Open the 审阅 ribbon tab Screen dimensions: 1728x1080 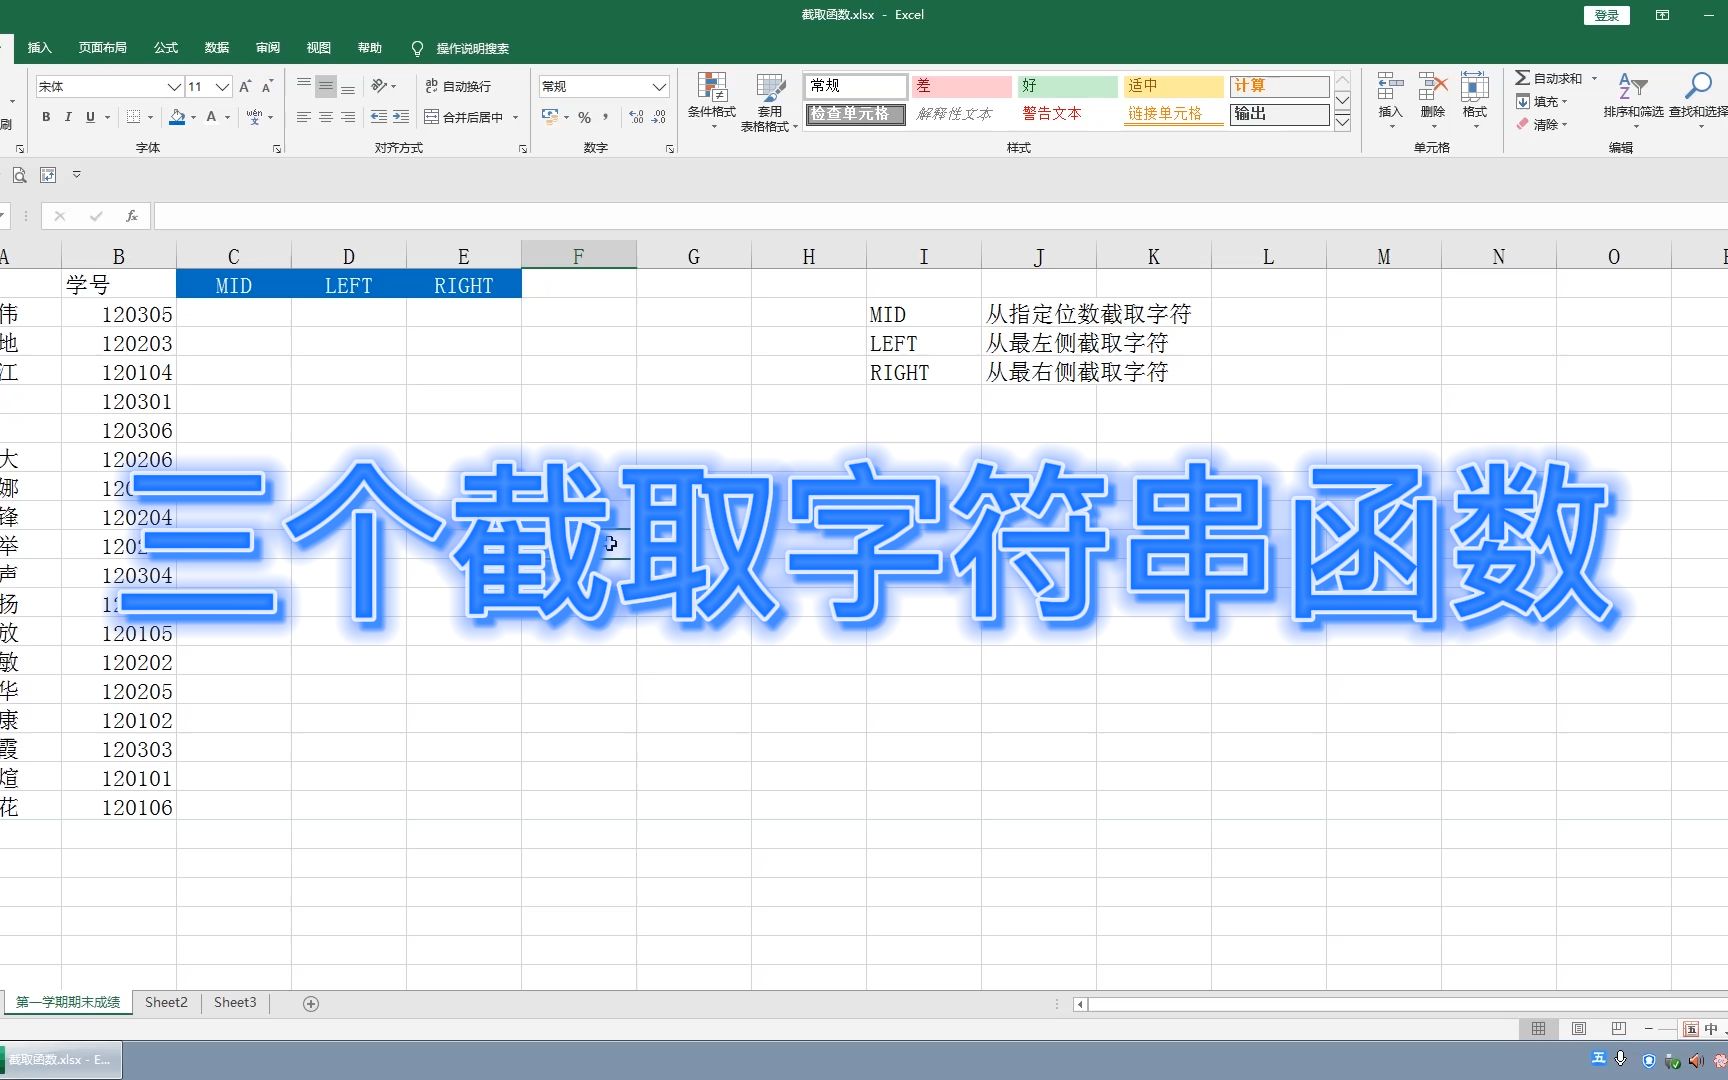point(268,48)
